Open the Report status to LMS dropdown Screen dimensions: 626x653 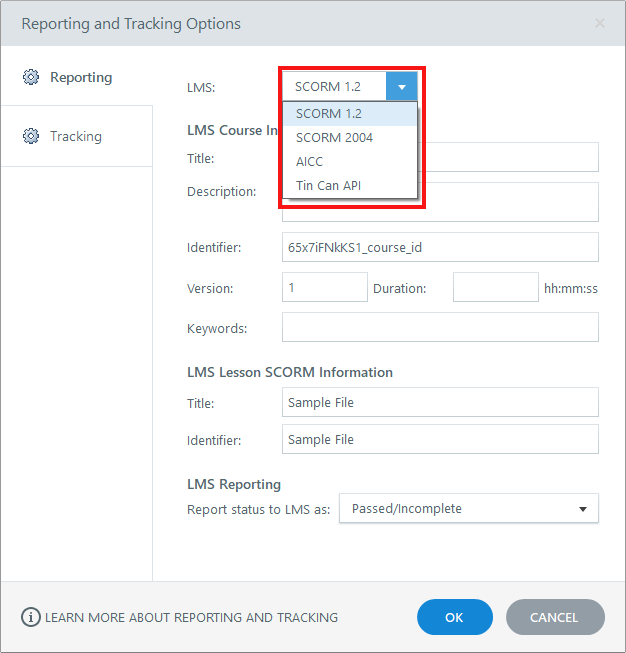tap(468, 508)
